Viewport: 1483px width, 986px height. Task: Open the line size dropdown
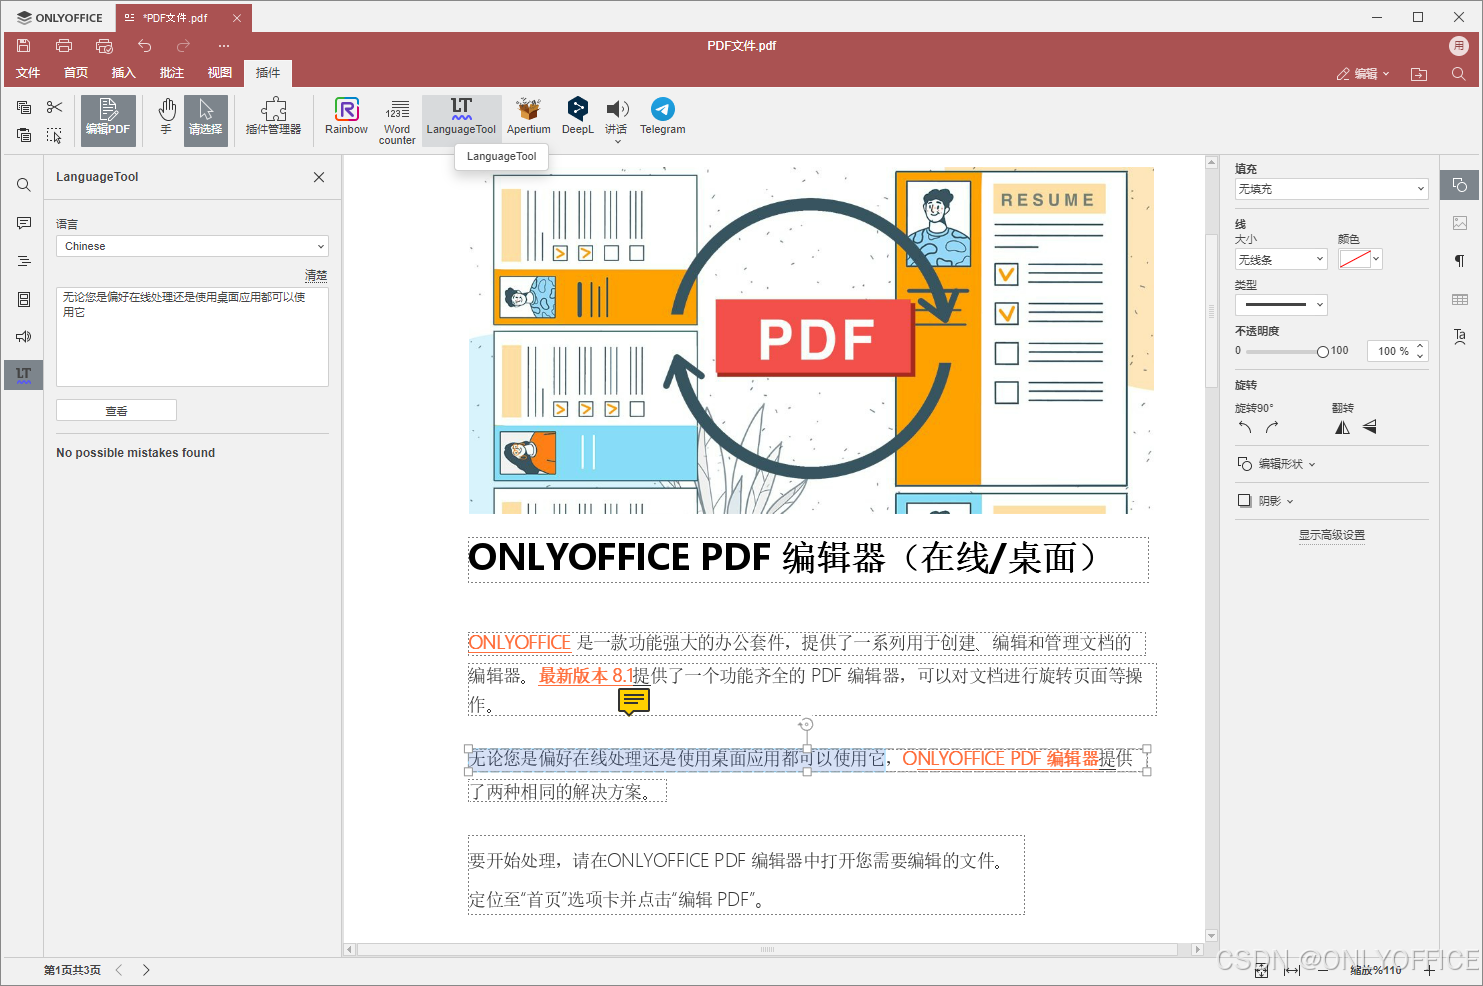1281,259
